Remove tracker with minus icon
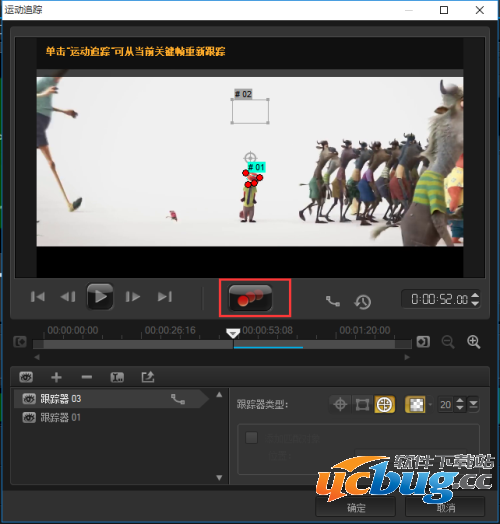The height and width of the screenshot is (524, 500). pyautogui.click(x=87, y=377)
